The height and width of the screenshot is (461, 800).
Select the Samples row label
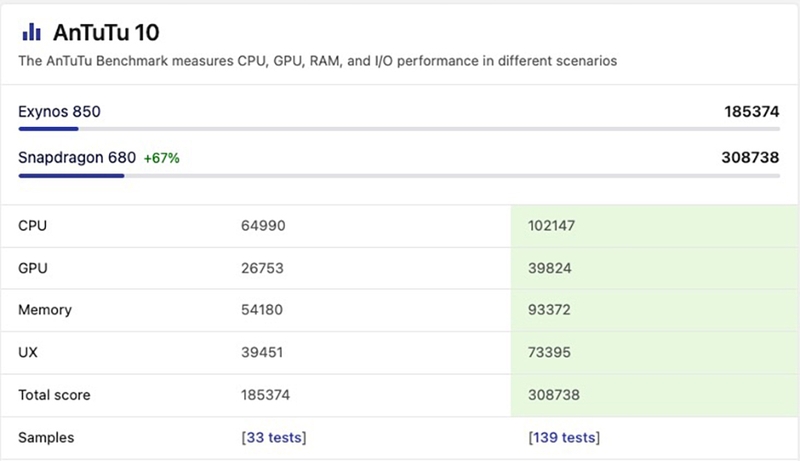tap(46, 438)
